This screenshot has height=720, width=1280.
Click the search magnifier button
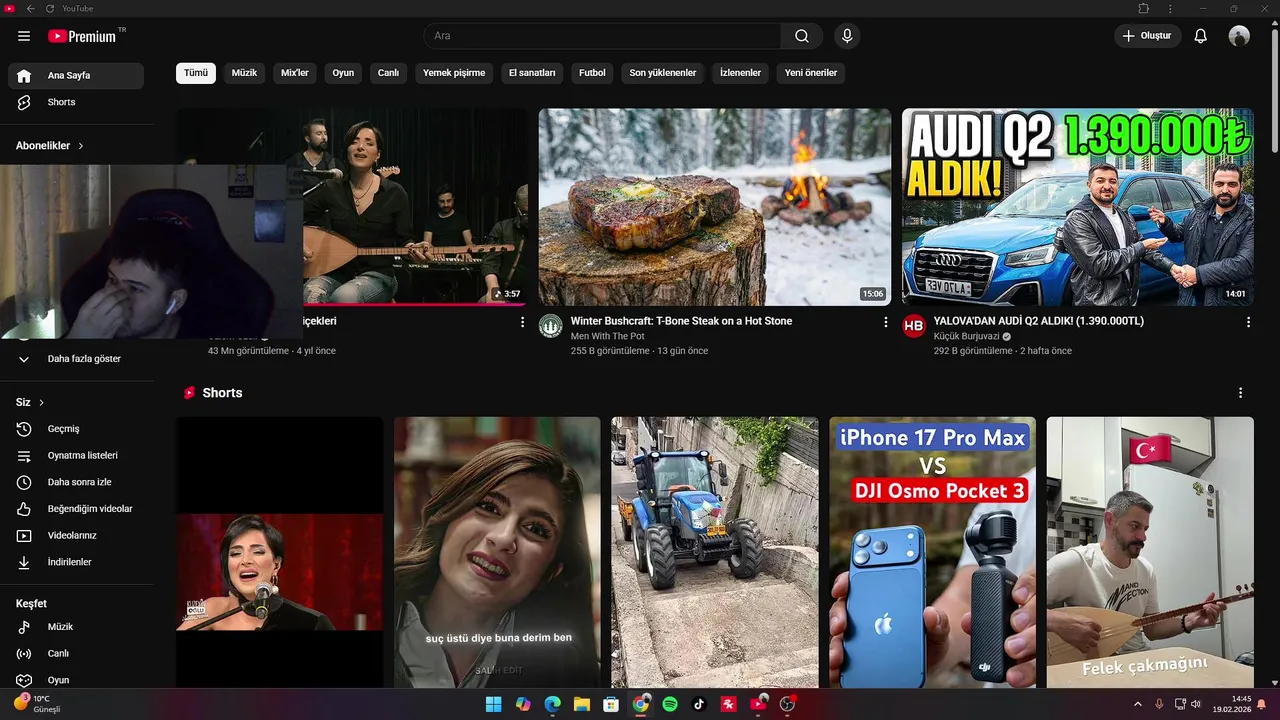(x=802, y=36)
